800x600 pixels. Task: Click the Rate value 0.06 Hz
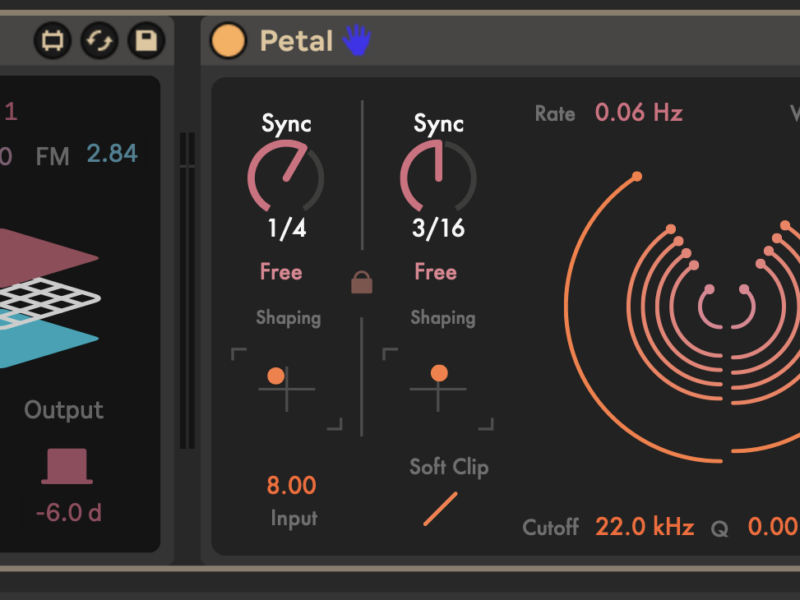[638, 113]
